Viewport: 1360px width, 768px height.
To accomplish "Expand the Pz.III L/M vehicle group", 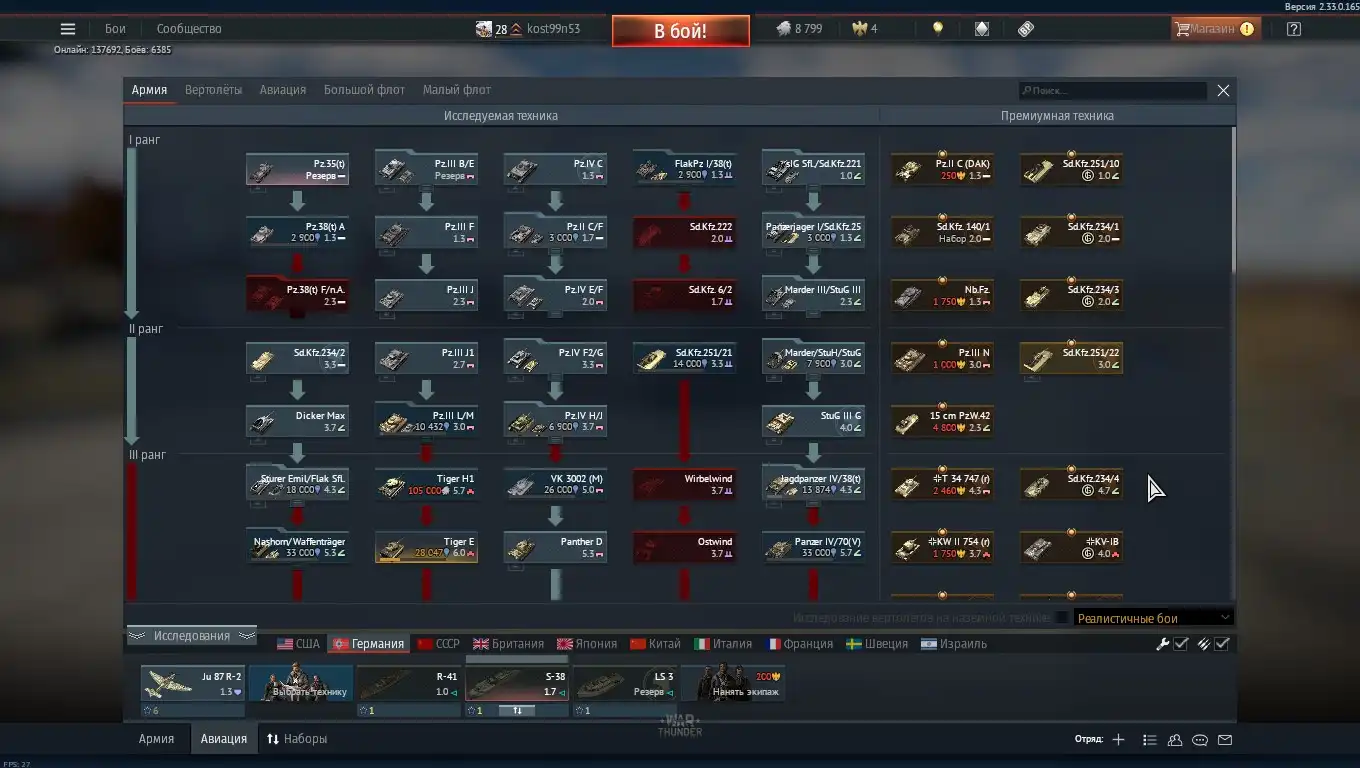I will [426, 421].
